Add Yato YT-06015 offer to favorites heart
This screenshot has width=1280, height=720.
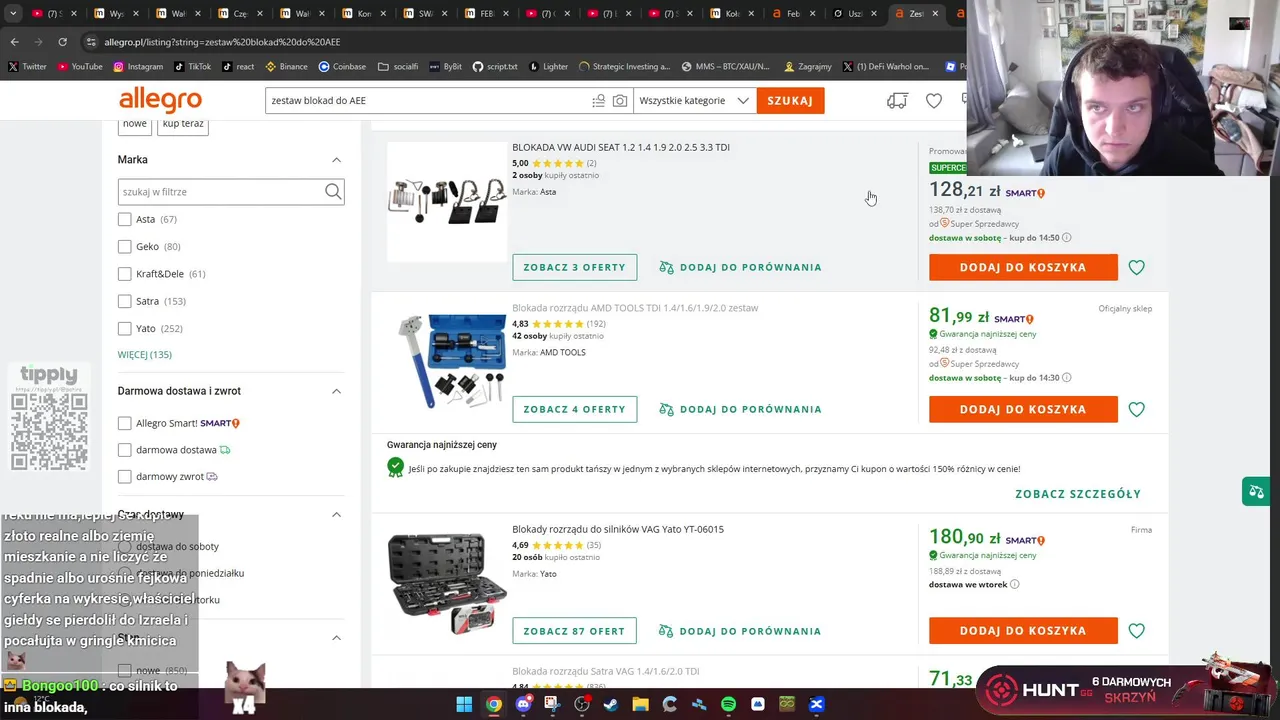(x=1136, y=631)
